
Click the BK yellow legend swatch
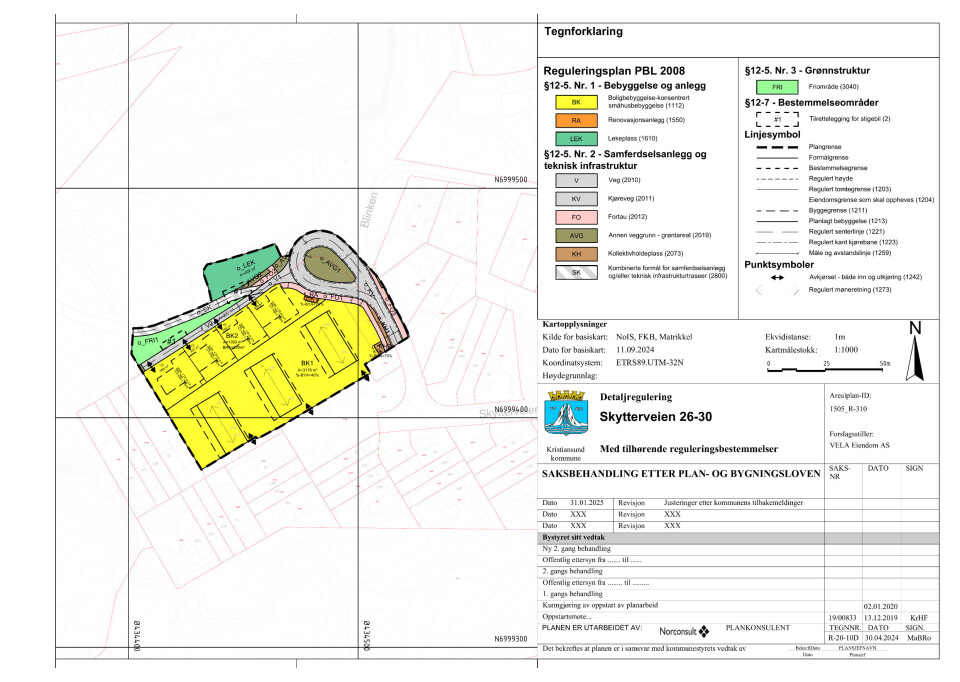click(576, 102)
